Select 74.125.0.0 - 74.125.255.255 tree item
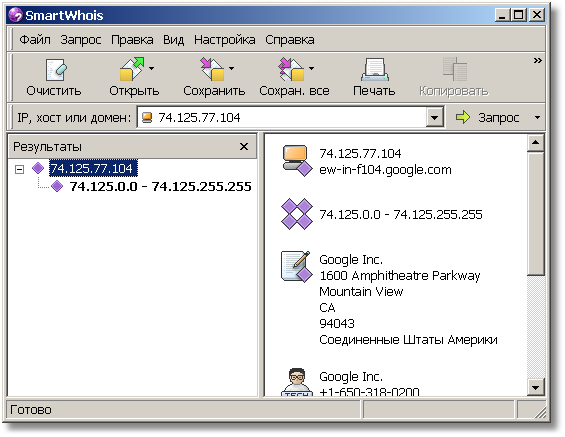The width and height of the screenshot is (565, 437). tap(160, 187)
